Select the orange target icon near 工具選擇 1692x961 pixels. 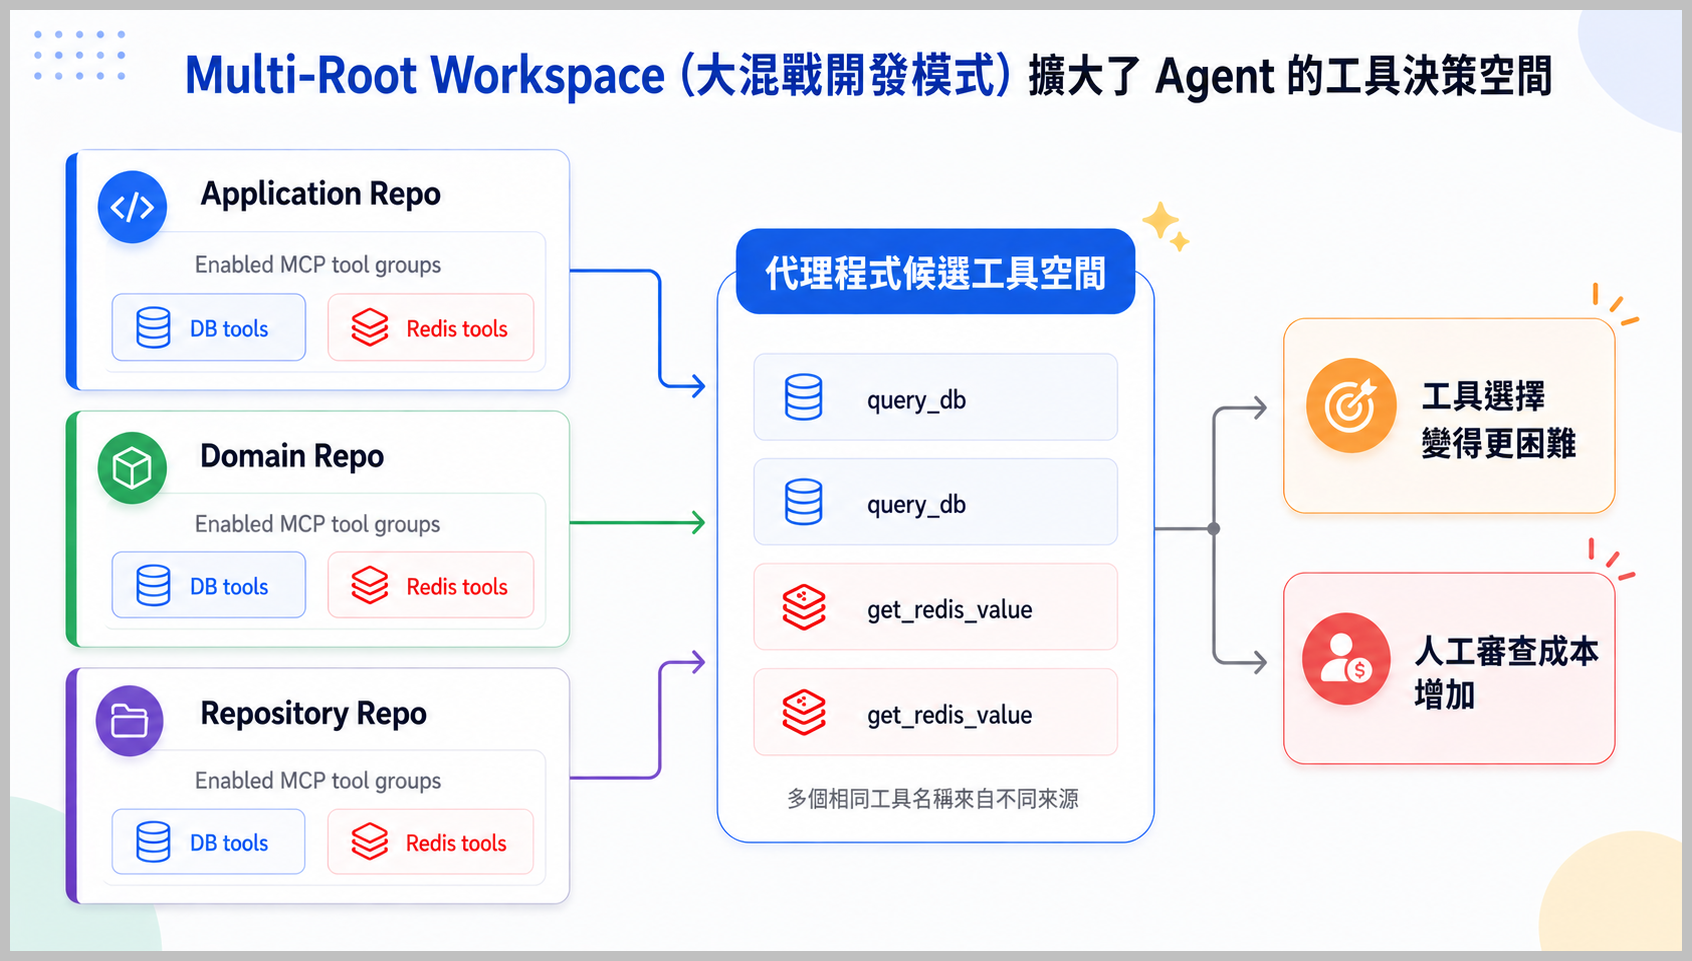click(1350, 405)
